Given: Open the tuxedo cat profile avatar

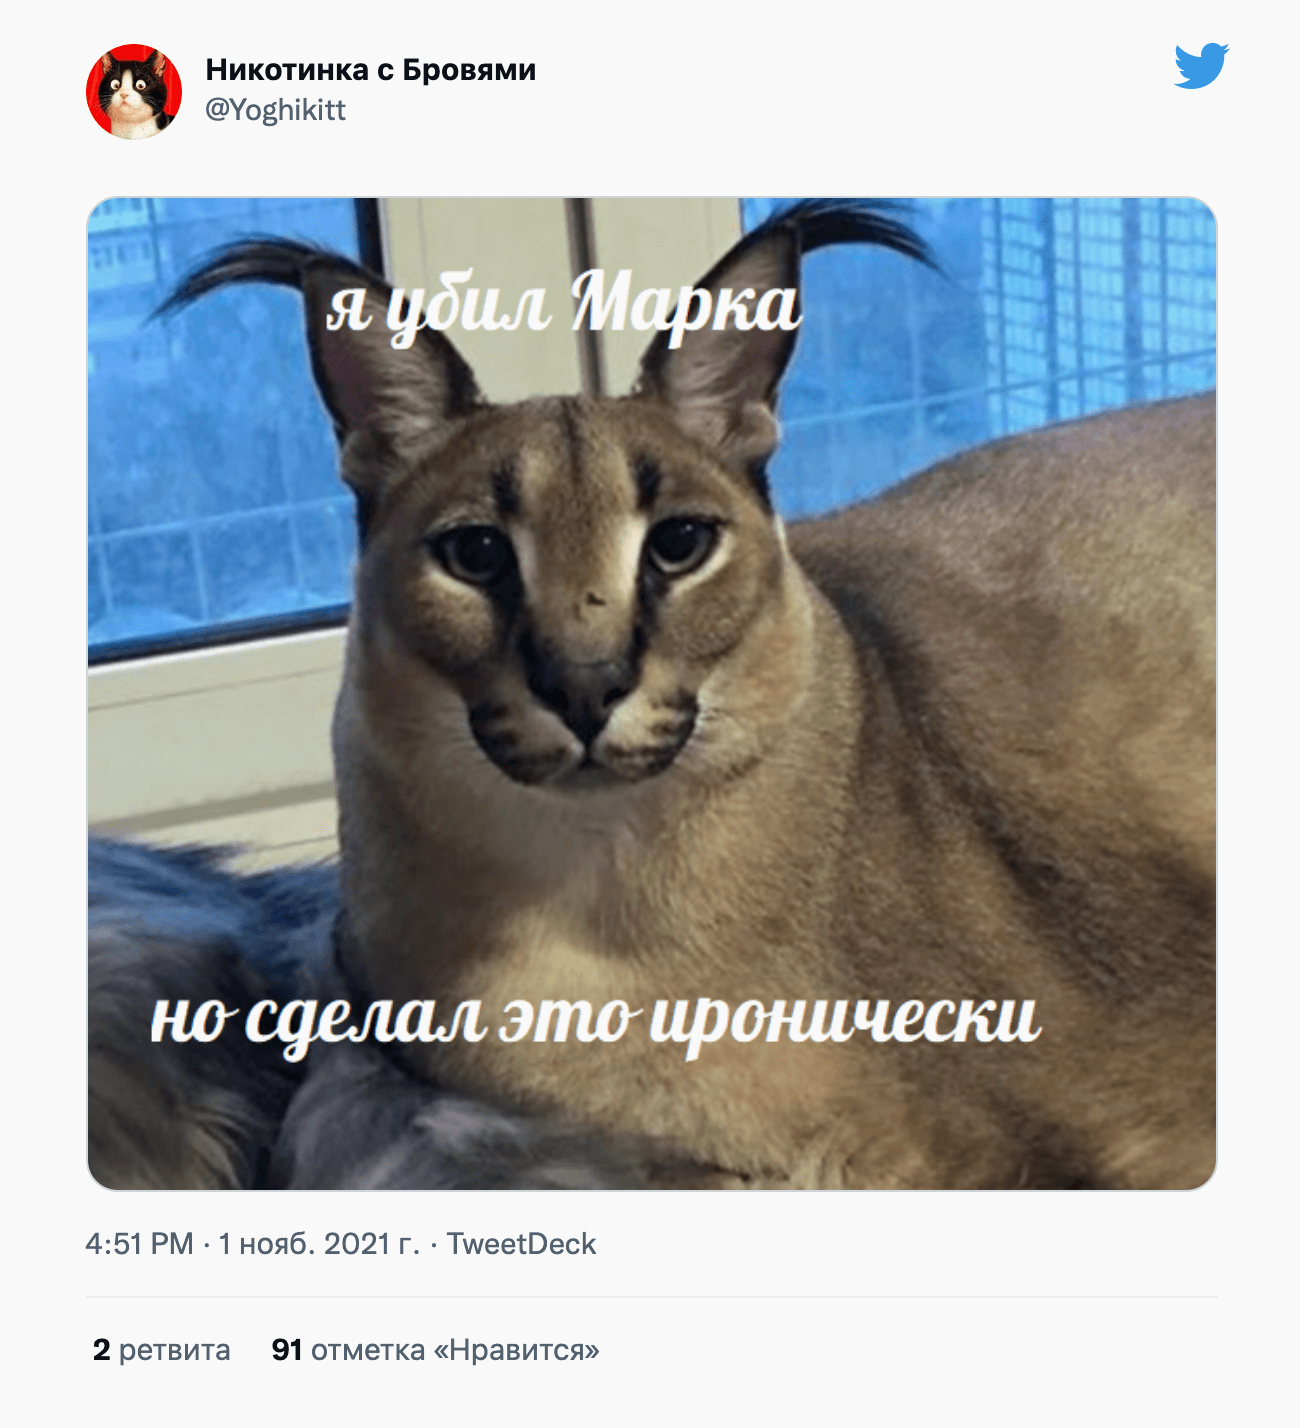Looking at the screenshot, I should pos(134,91).
